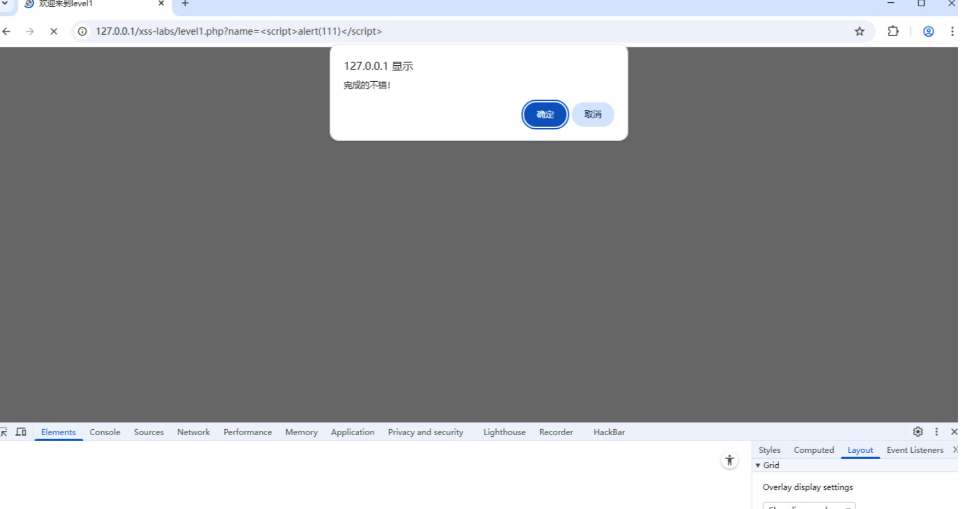Open the Sources panel tab

(x=149, y=432)
